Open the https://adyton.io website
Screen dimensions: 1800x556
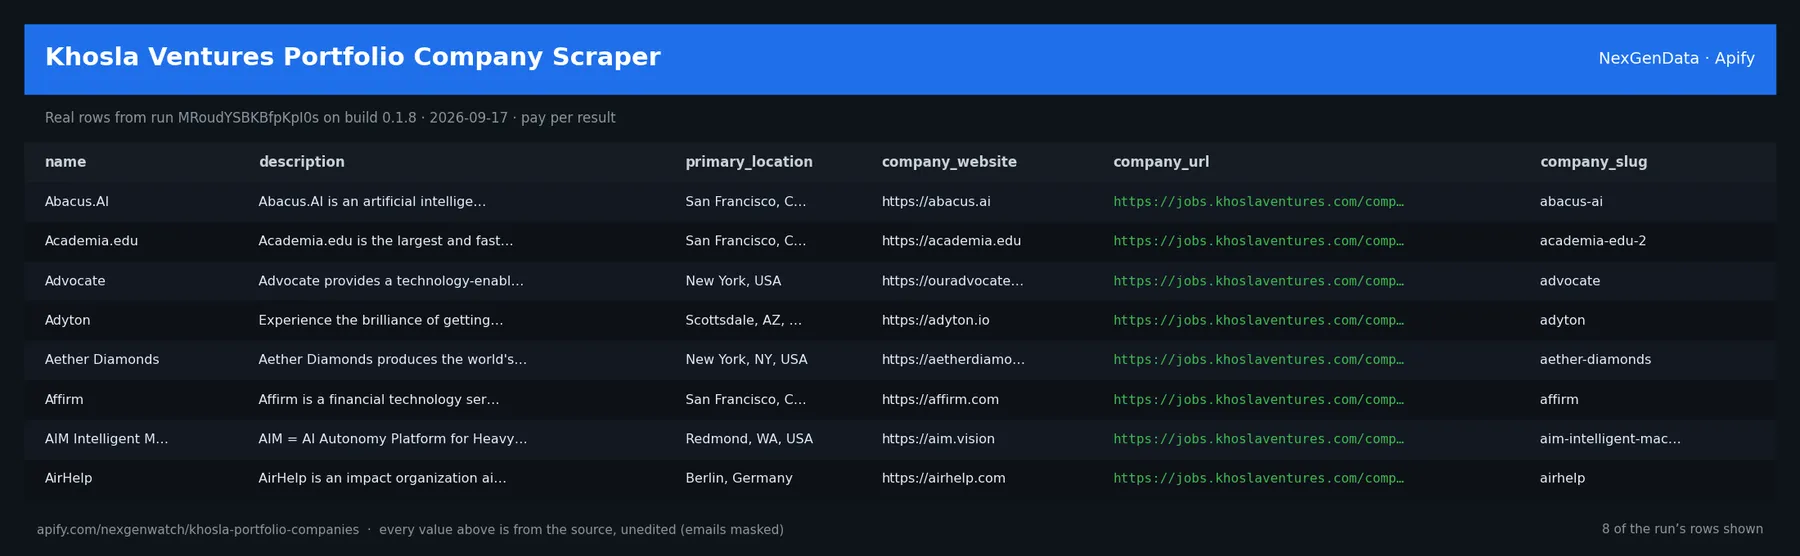(936, 320)
